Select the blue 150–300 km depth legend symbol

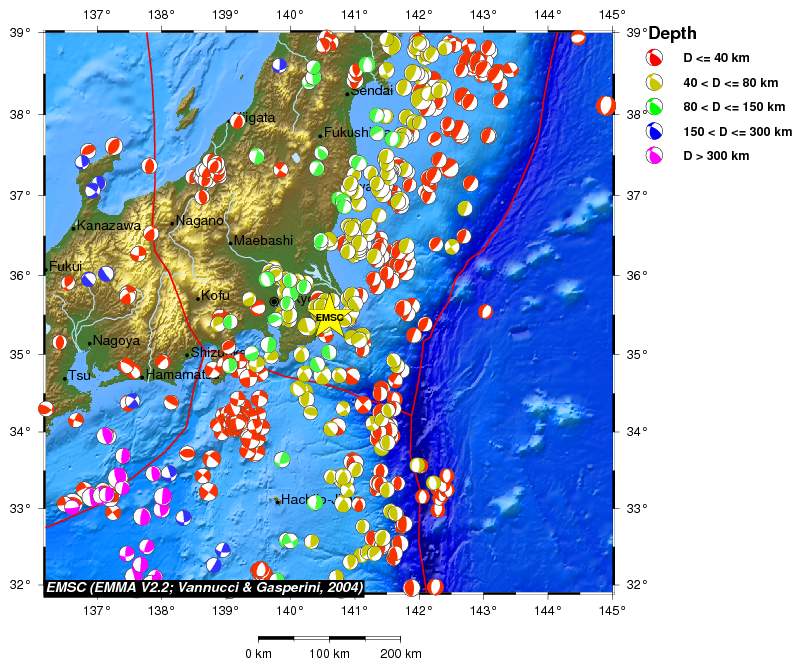tap(655, 131)
